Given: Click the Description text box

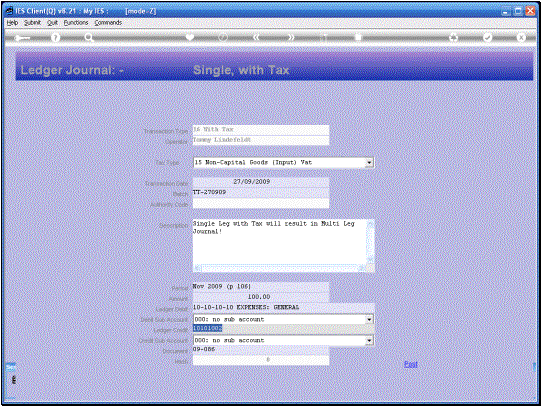Looking at the screenshot, I should (279, 242).
